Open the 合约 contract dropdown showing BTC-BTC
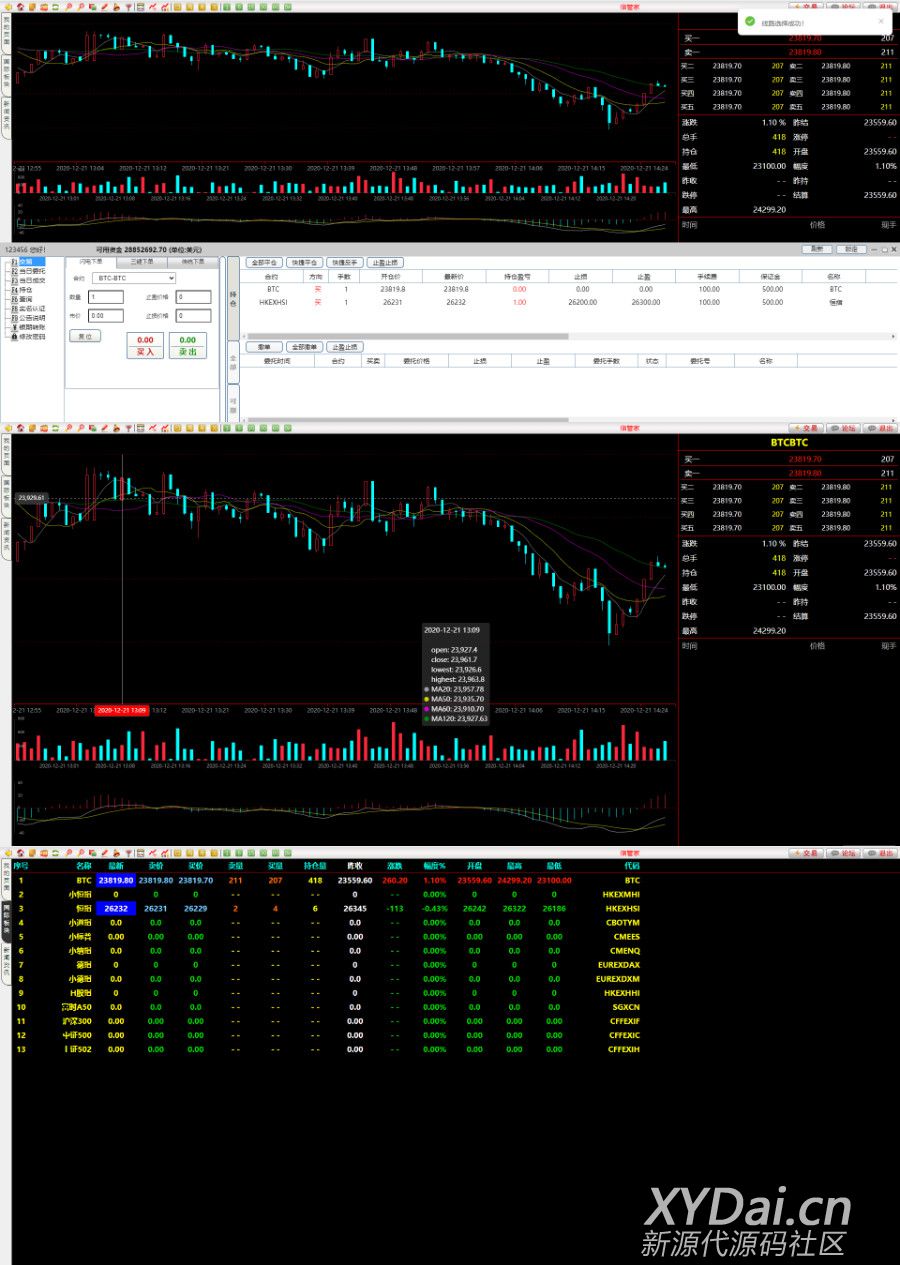This screenshot has width=900, height=1265. [133, 278]
